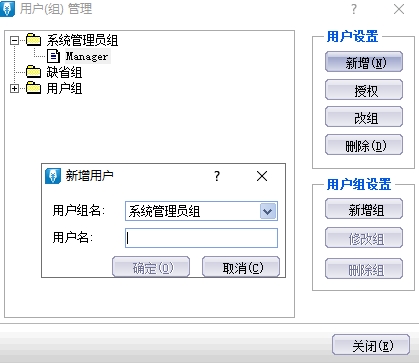Select the 系统管理员组 group label in tree
This screenshot has height=363, width=419.
pyautogui.click(x=82, y=40)
